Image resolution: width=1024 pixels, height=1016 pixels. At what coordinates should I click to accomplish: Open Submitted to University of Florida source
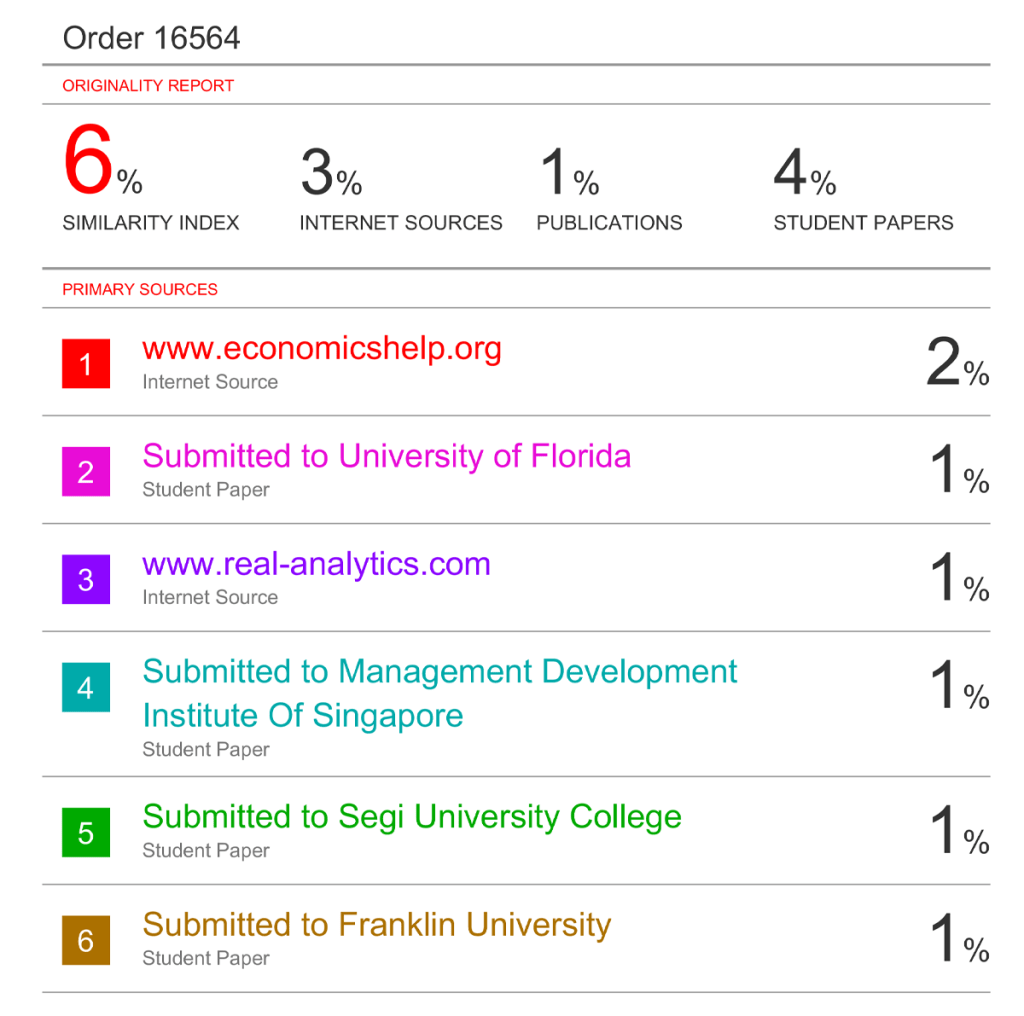click(386, 456)
